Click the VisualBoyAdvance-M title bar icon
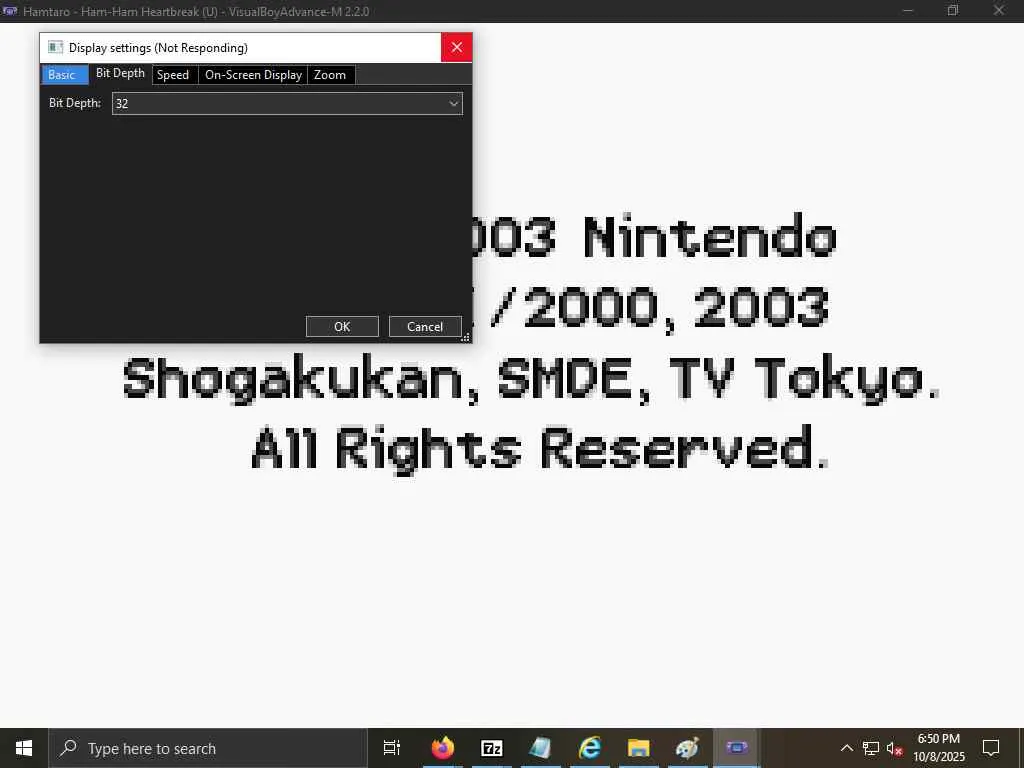 [x=10, y=11]
